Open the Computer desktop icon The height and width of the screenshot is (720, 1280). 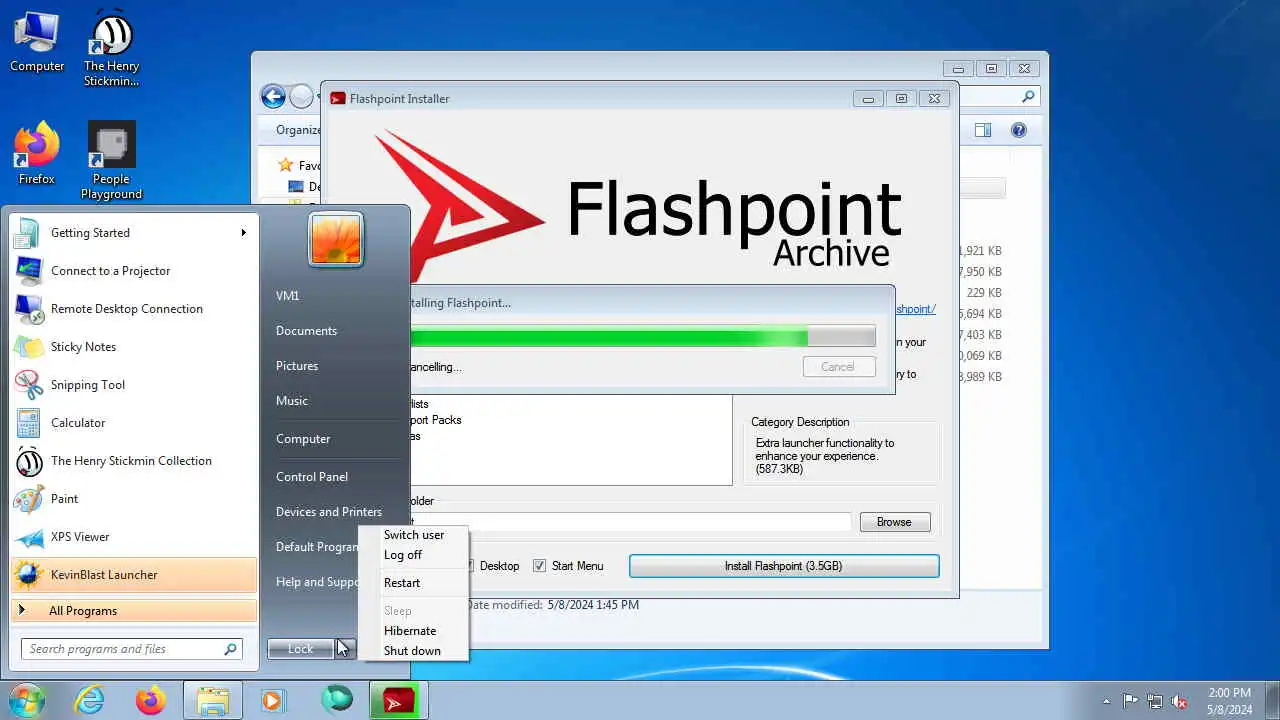(37, 42)
